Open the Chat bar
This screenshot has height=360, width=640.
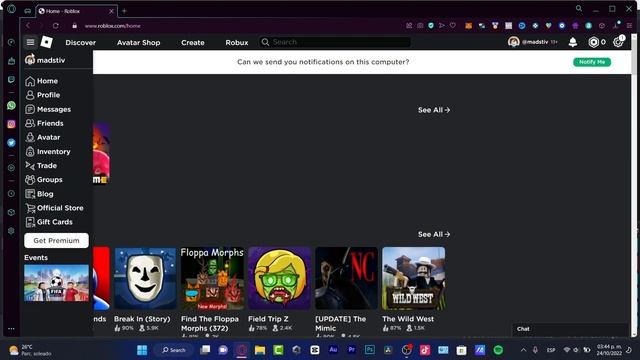[570, 329]
